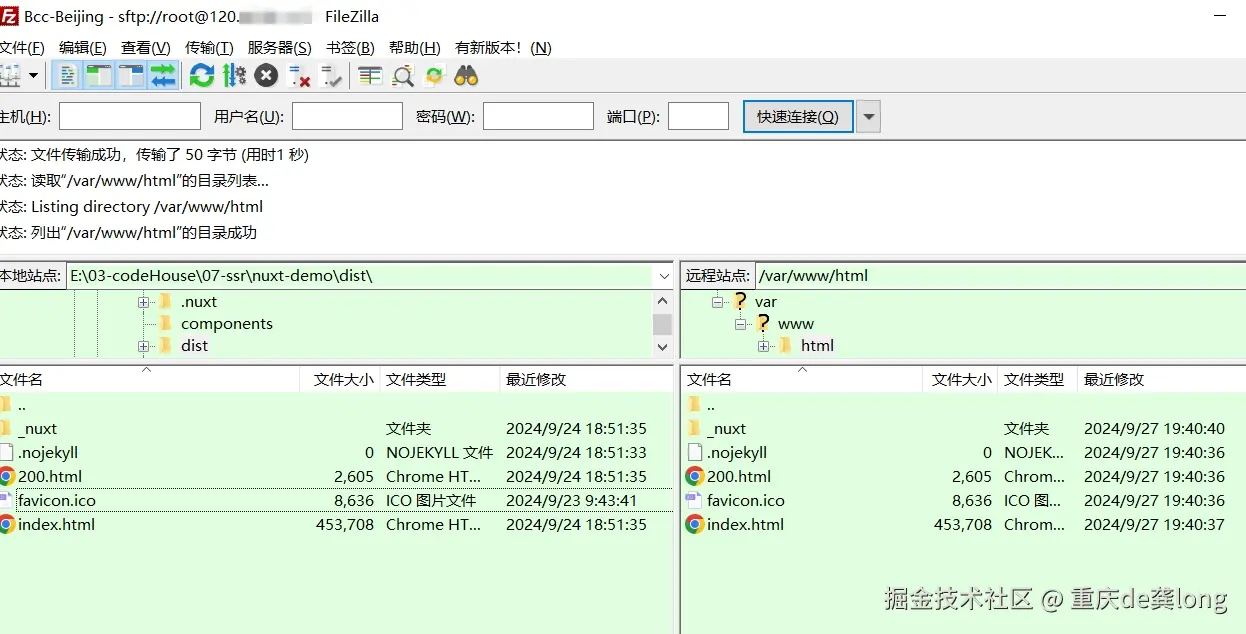
Task: Toggle the remote directory tree view
Action: [131, 75]
